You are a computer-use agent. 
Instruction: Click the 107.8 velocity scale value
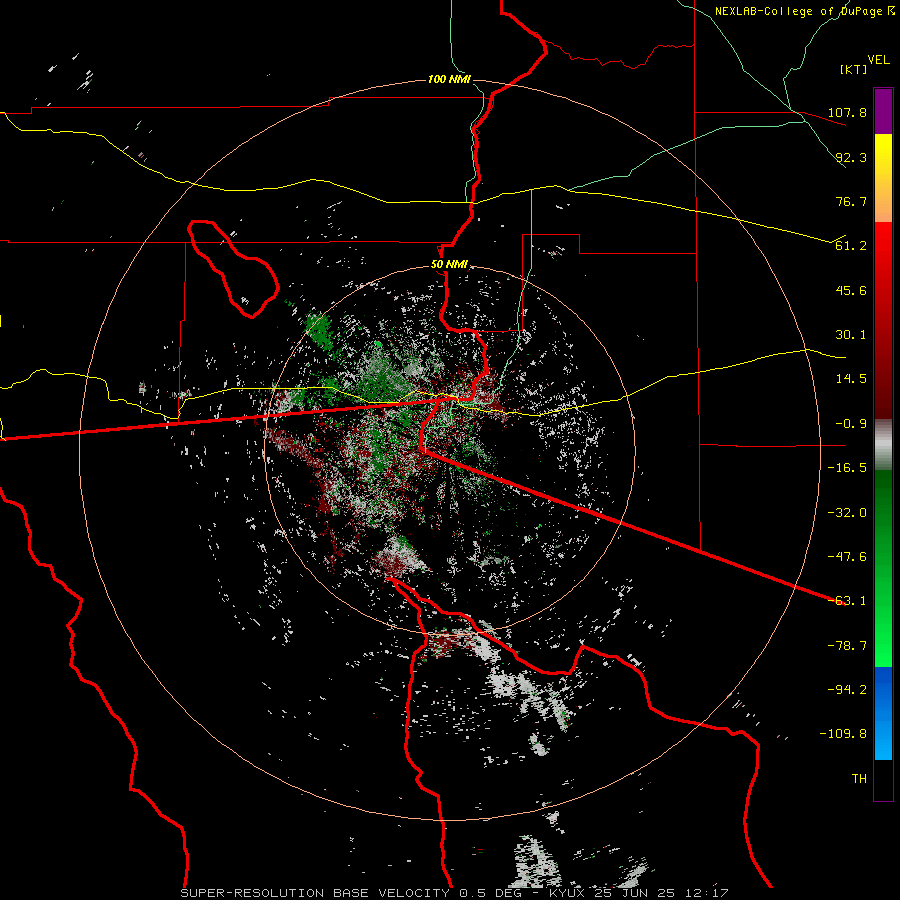point(847,112)
